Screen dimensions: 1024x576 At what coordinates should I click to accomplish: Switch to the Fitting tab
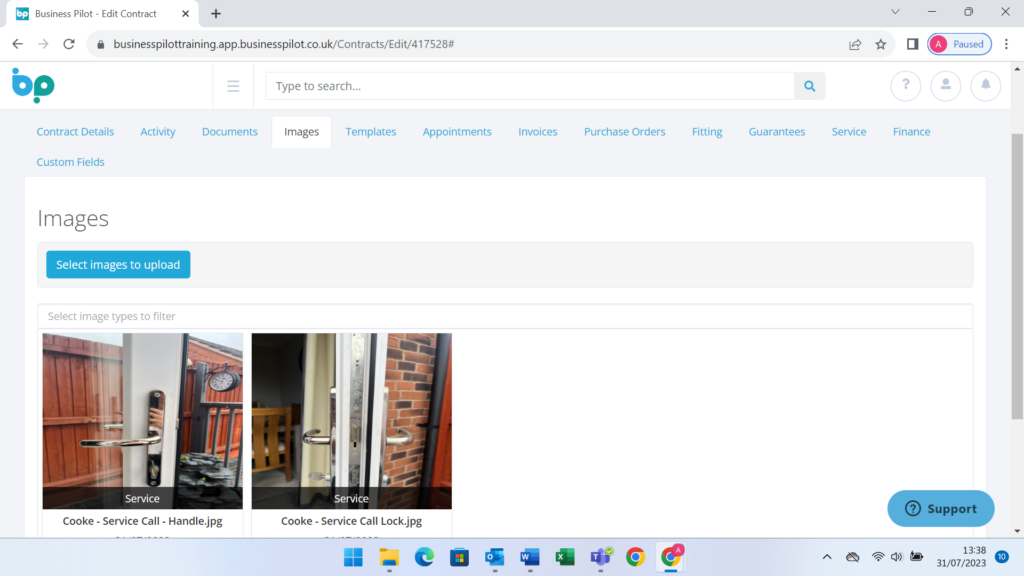click(707, 132)
